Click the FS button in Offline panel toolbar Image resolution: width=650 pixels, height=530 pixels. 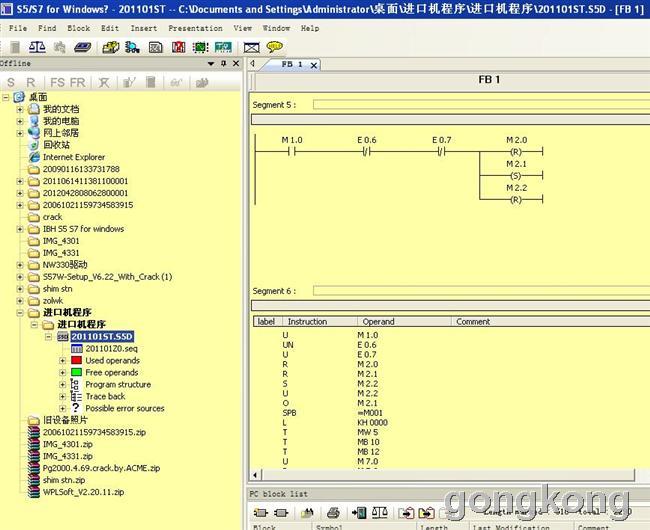click(57, 82)
